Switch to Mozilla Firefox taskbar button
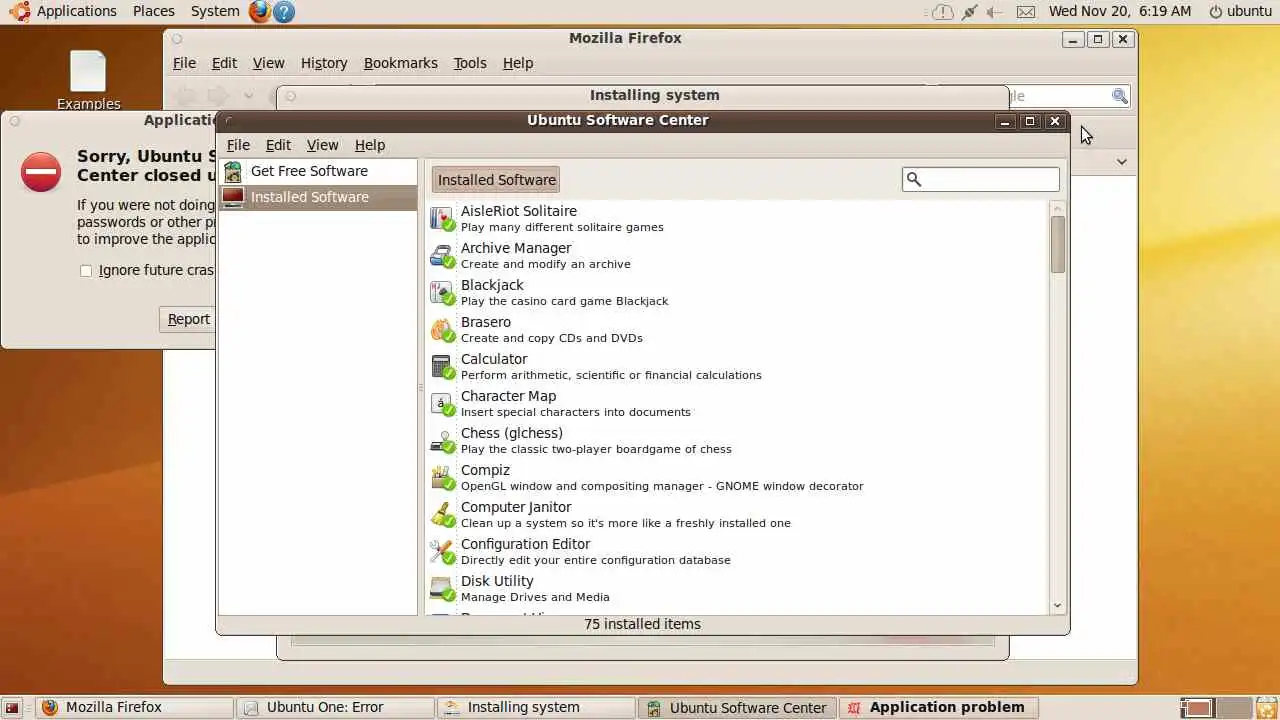Screen dimensions: 1280x720 [x=135, y=707]
